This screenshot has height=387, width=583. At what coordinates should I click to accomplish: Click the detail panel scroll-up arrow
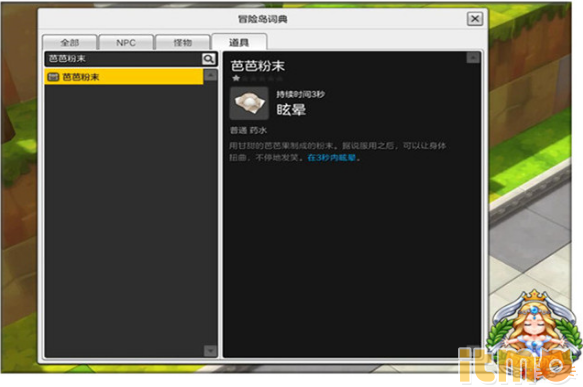(473, 58)
